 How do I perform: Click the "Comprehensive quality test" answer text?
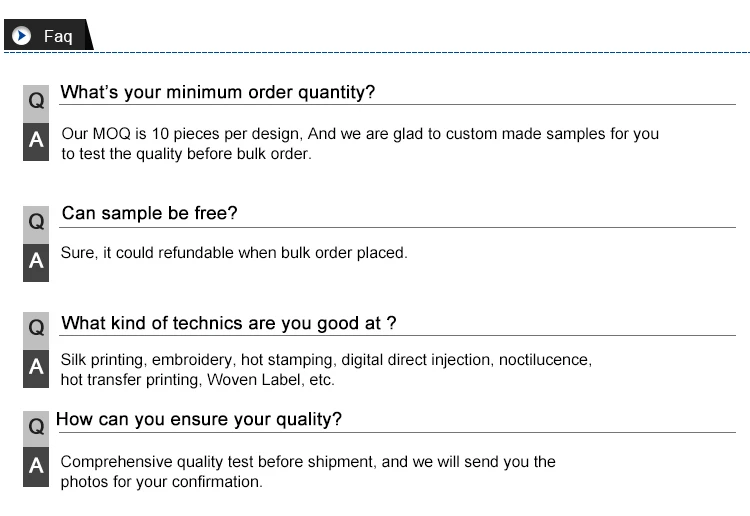pyautogui.click(x=308, y=461)
